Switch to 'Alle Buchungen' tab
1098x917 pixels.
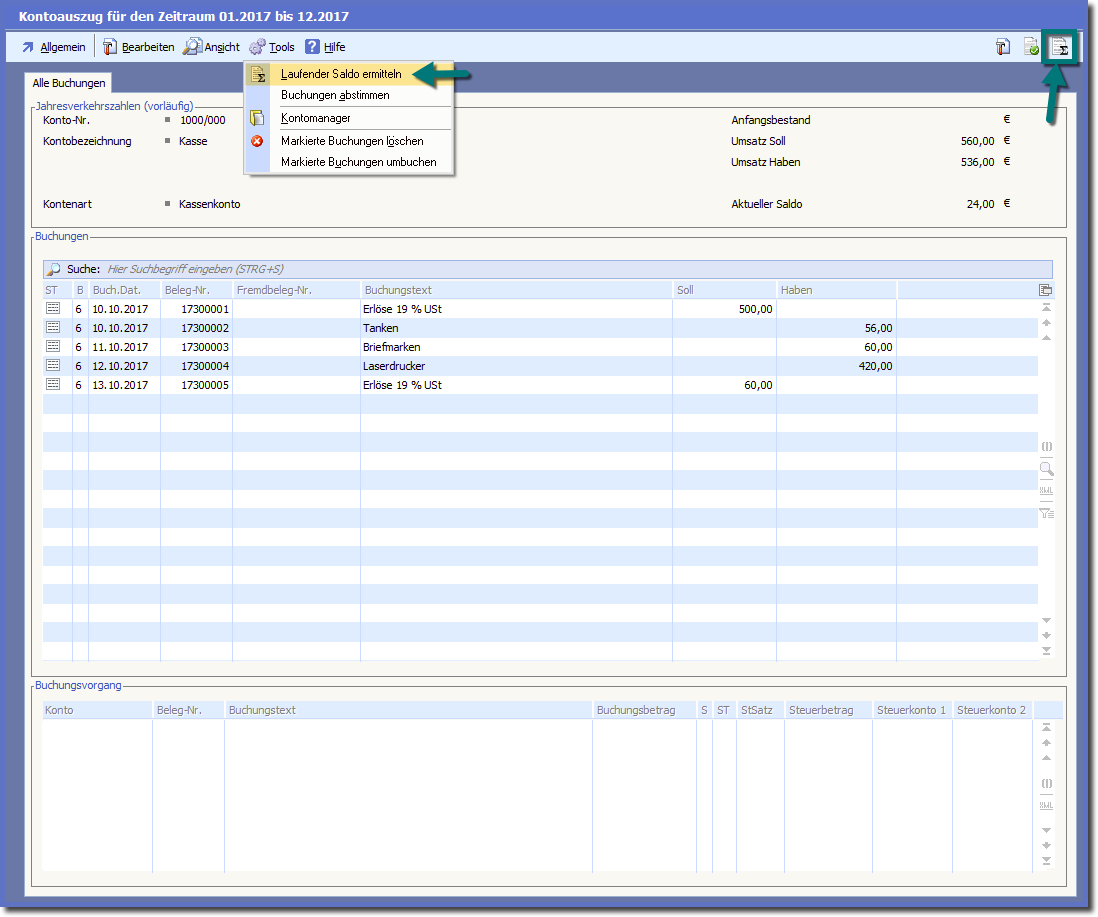click(x=69, y=84)
